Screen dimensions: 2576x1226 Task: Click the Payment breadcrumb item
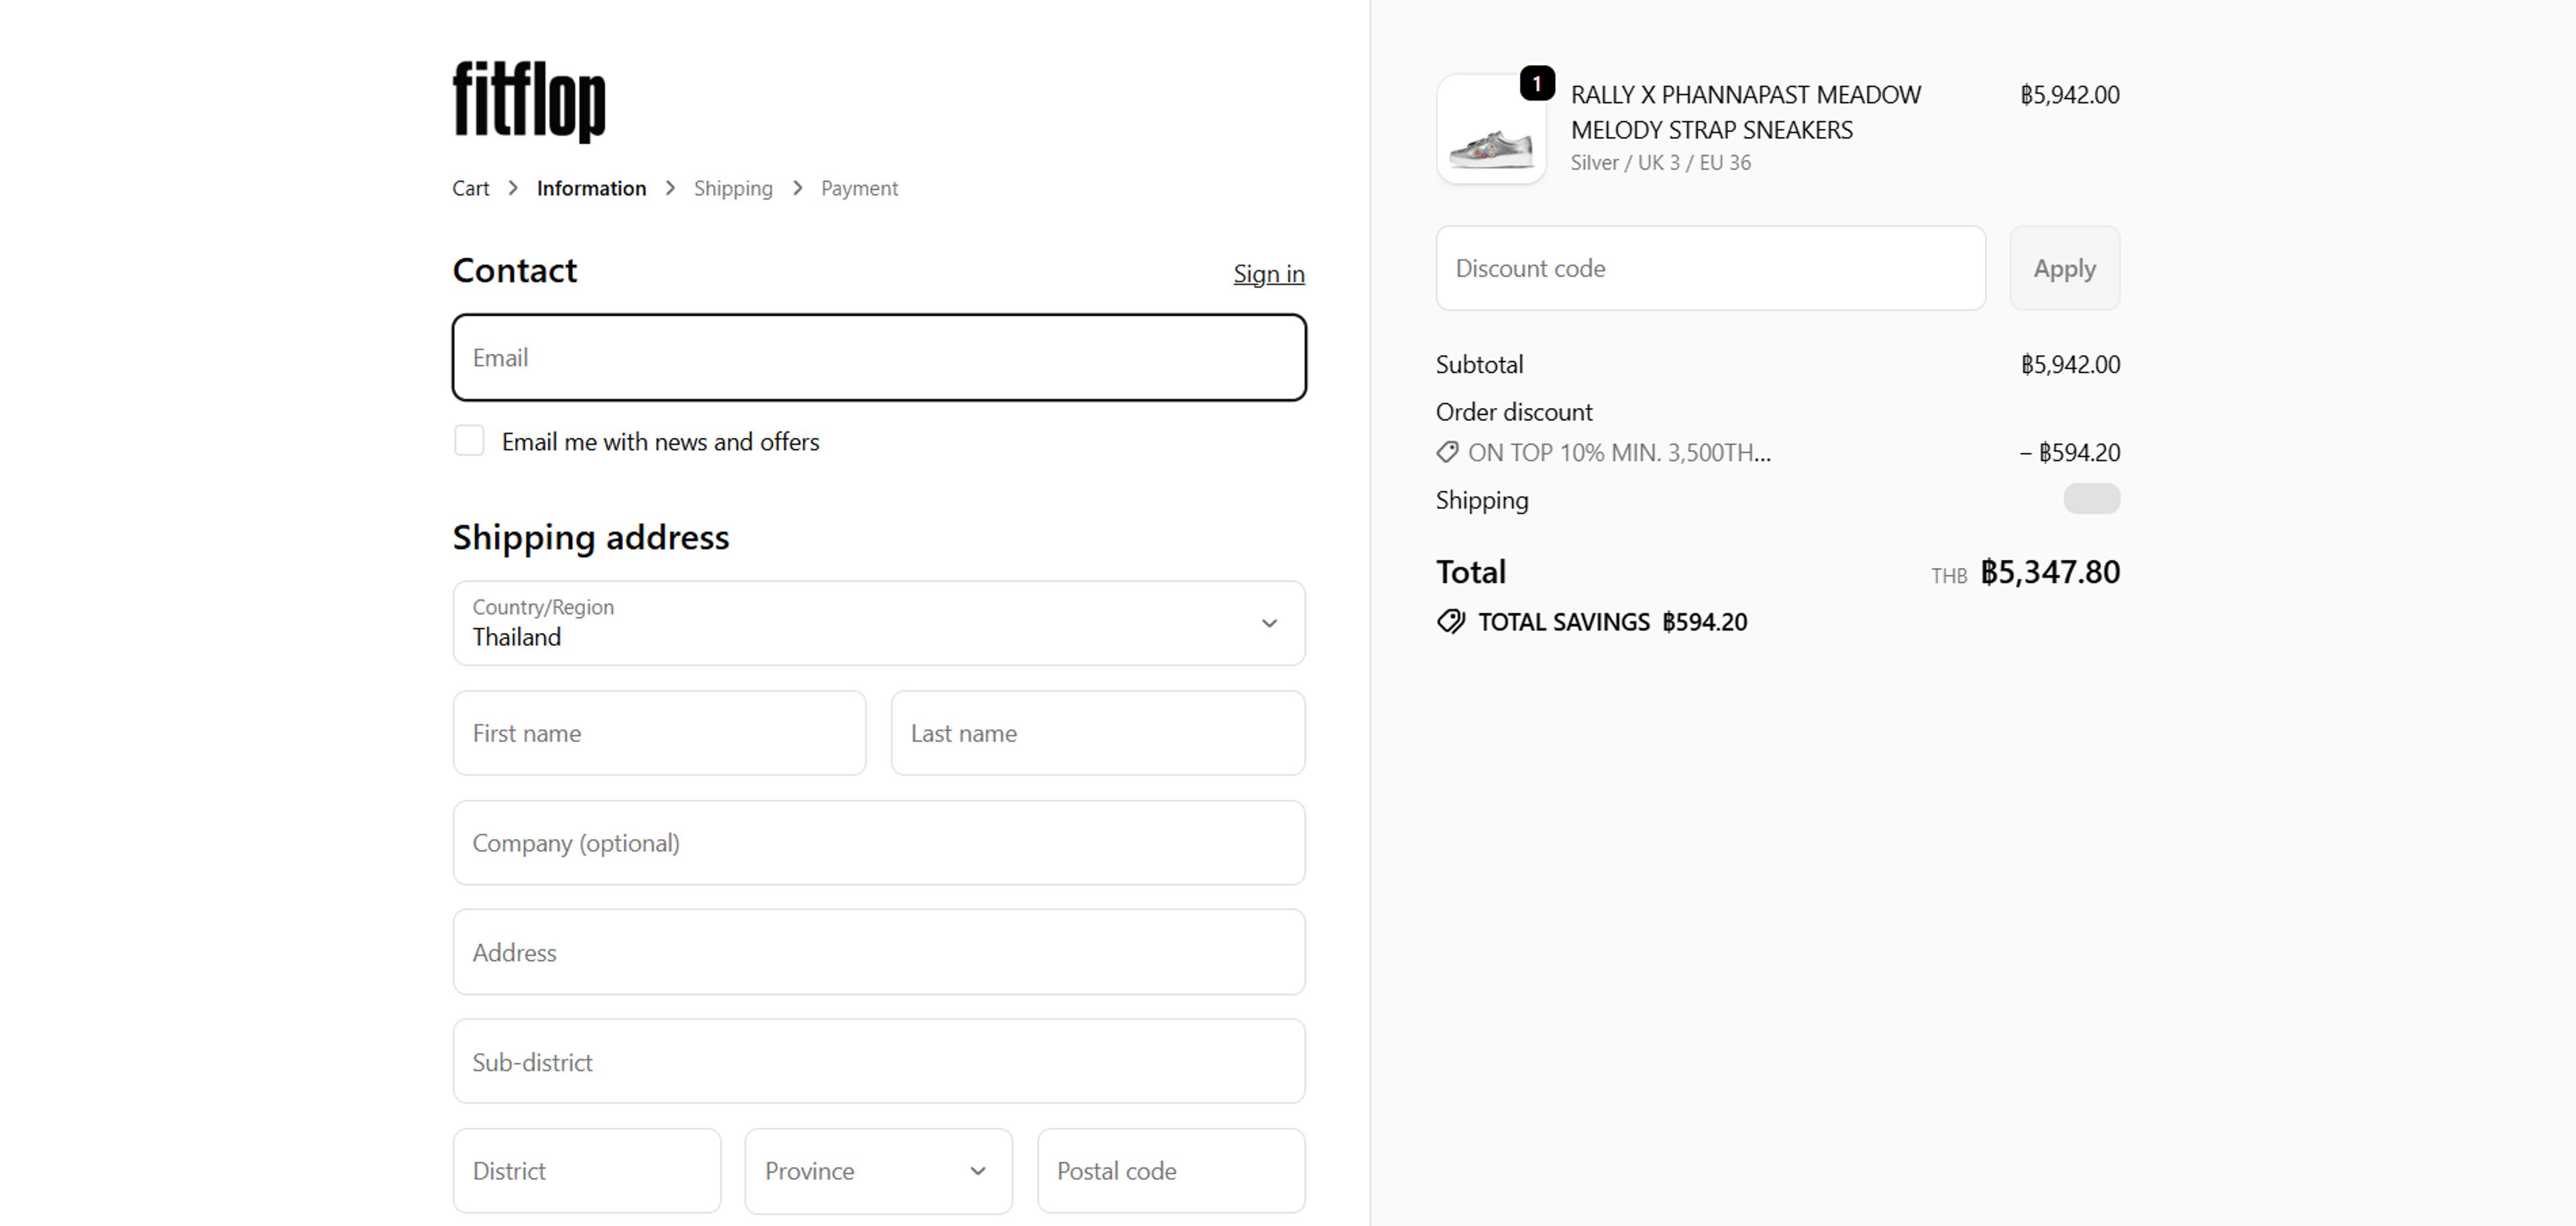pos(858,188)
